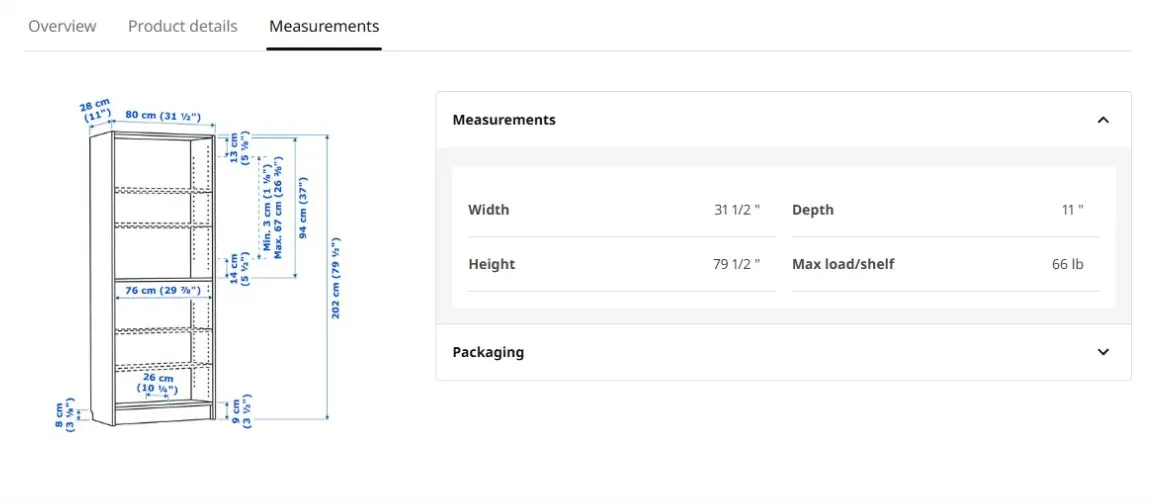Image resolution: width=1156 pixels, height=503 pixels.
Task: Open the Product details tab
Action: click(183, 27)
